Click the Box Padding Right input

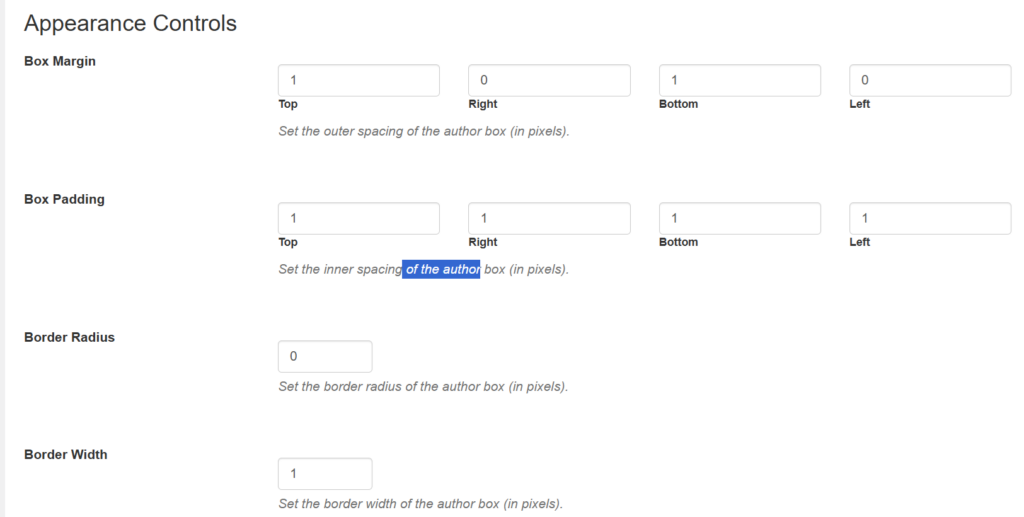point(549,218)
